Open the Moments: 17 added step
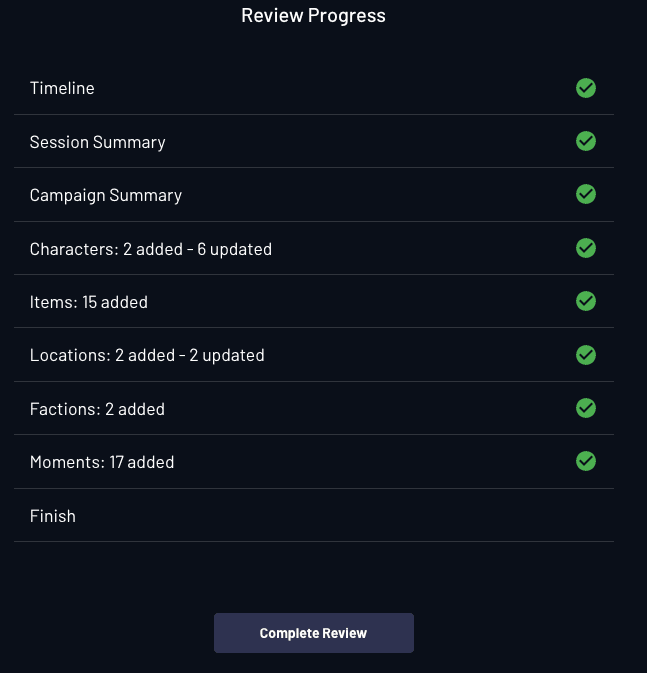 101,462
